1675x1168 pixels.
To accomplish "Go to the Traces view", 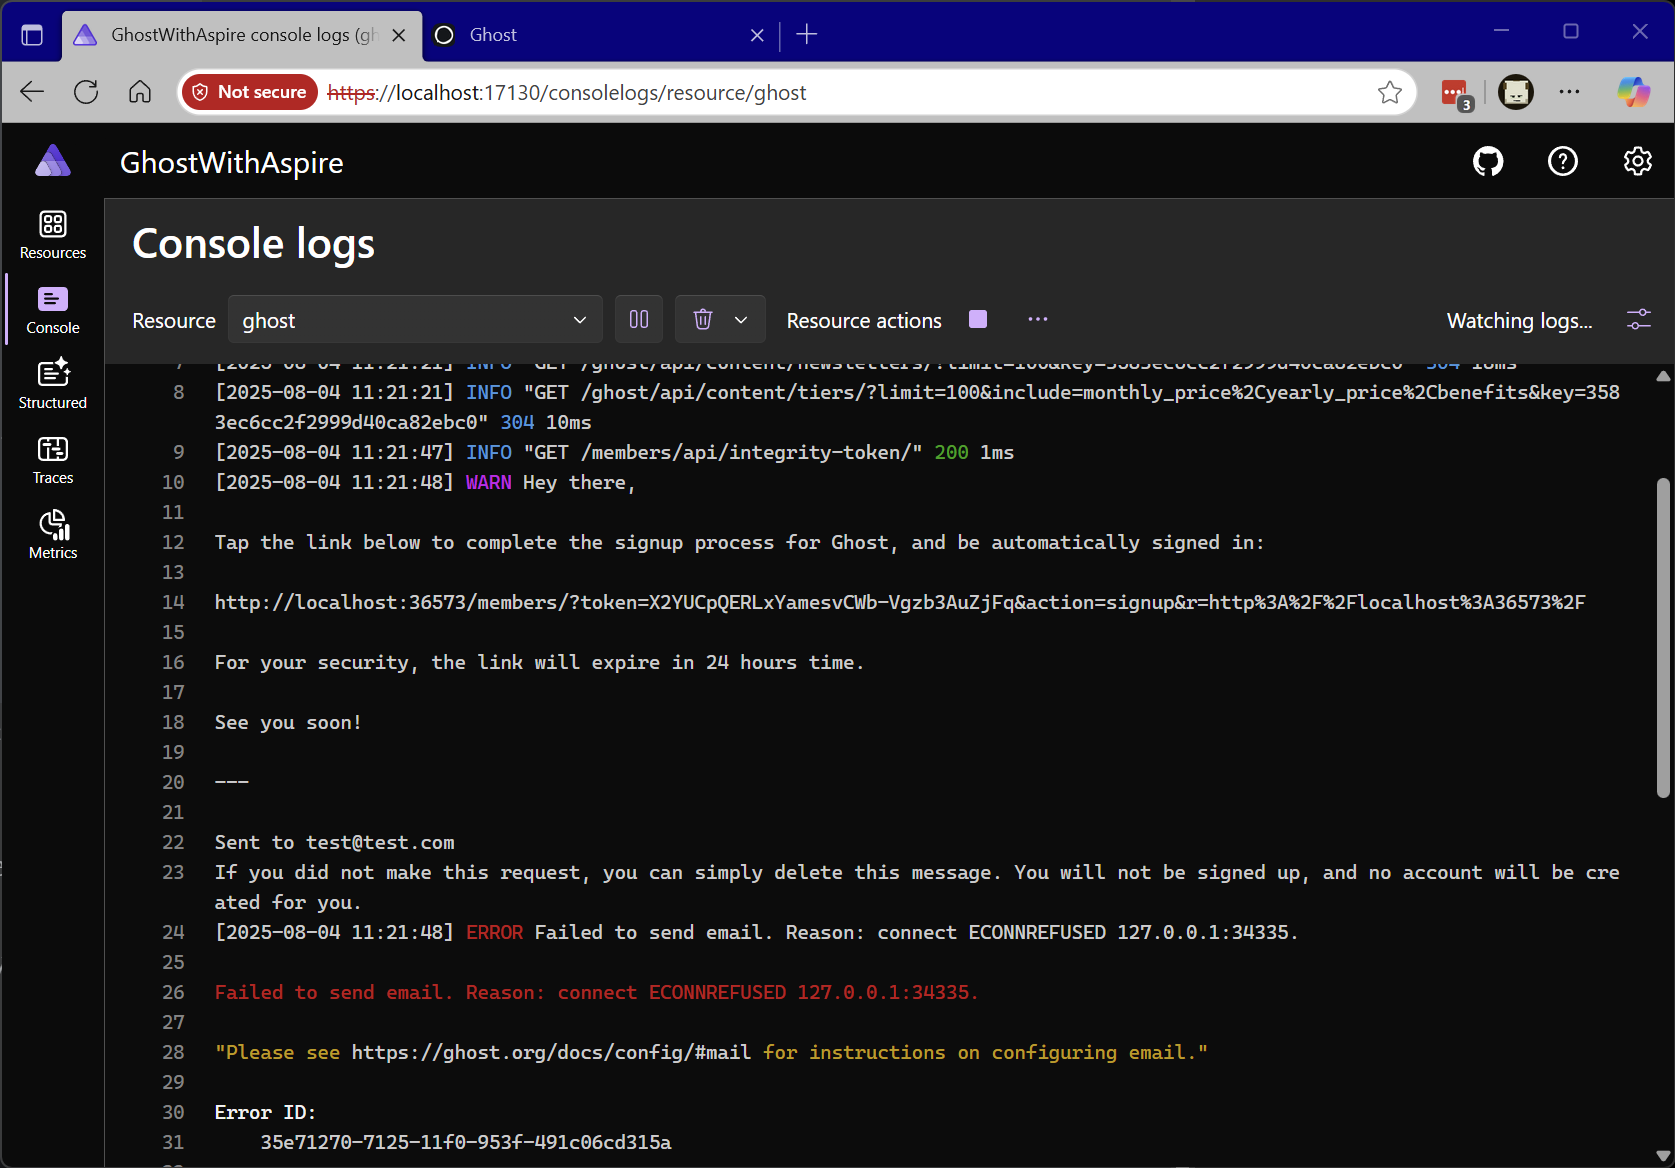I will 53,460.
